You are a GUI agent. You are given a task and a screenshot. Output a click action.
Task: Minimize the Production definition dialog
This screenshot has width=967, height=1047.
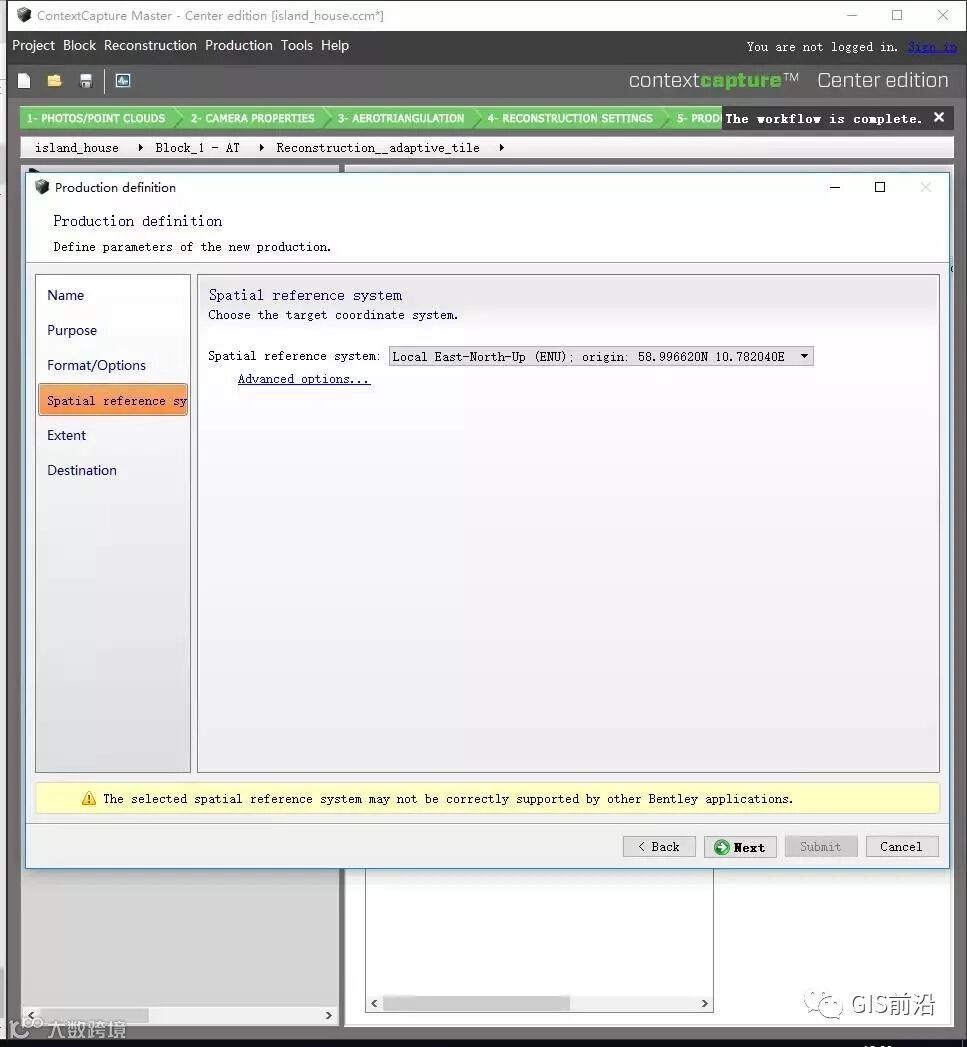coord(835,187)
